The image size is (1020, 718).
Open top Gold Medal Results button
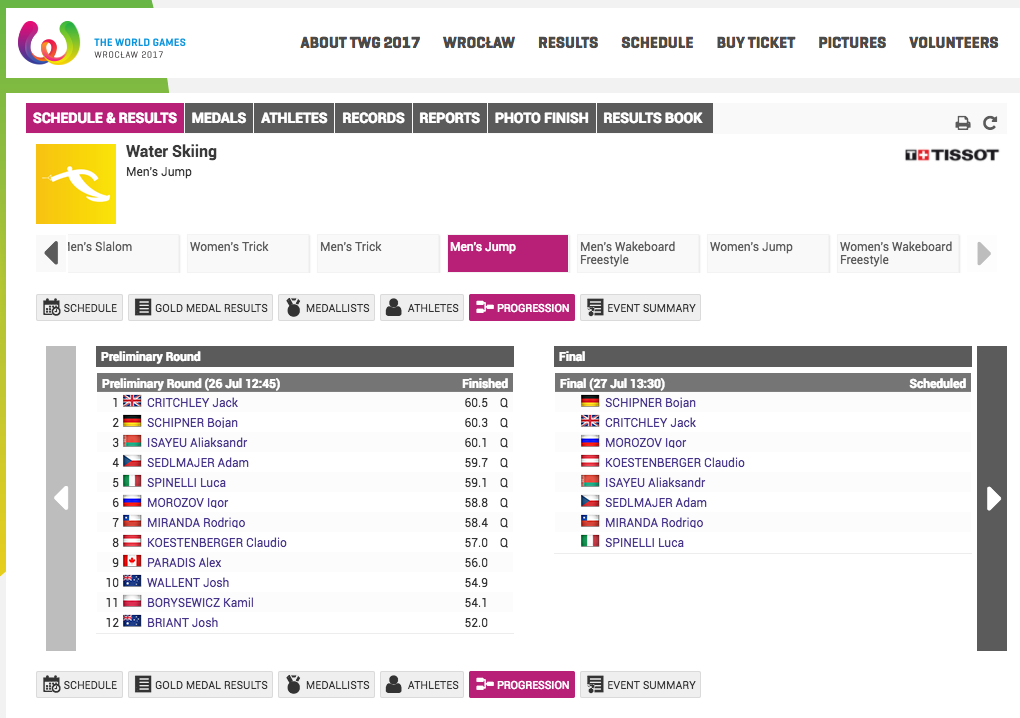200,308
